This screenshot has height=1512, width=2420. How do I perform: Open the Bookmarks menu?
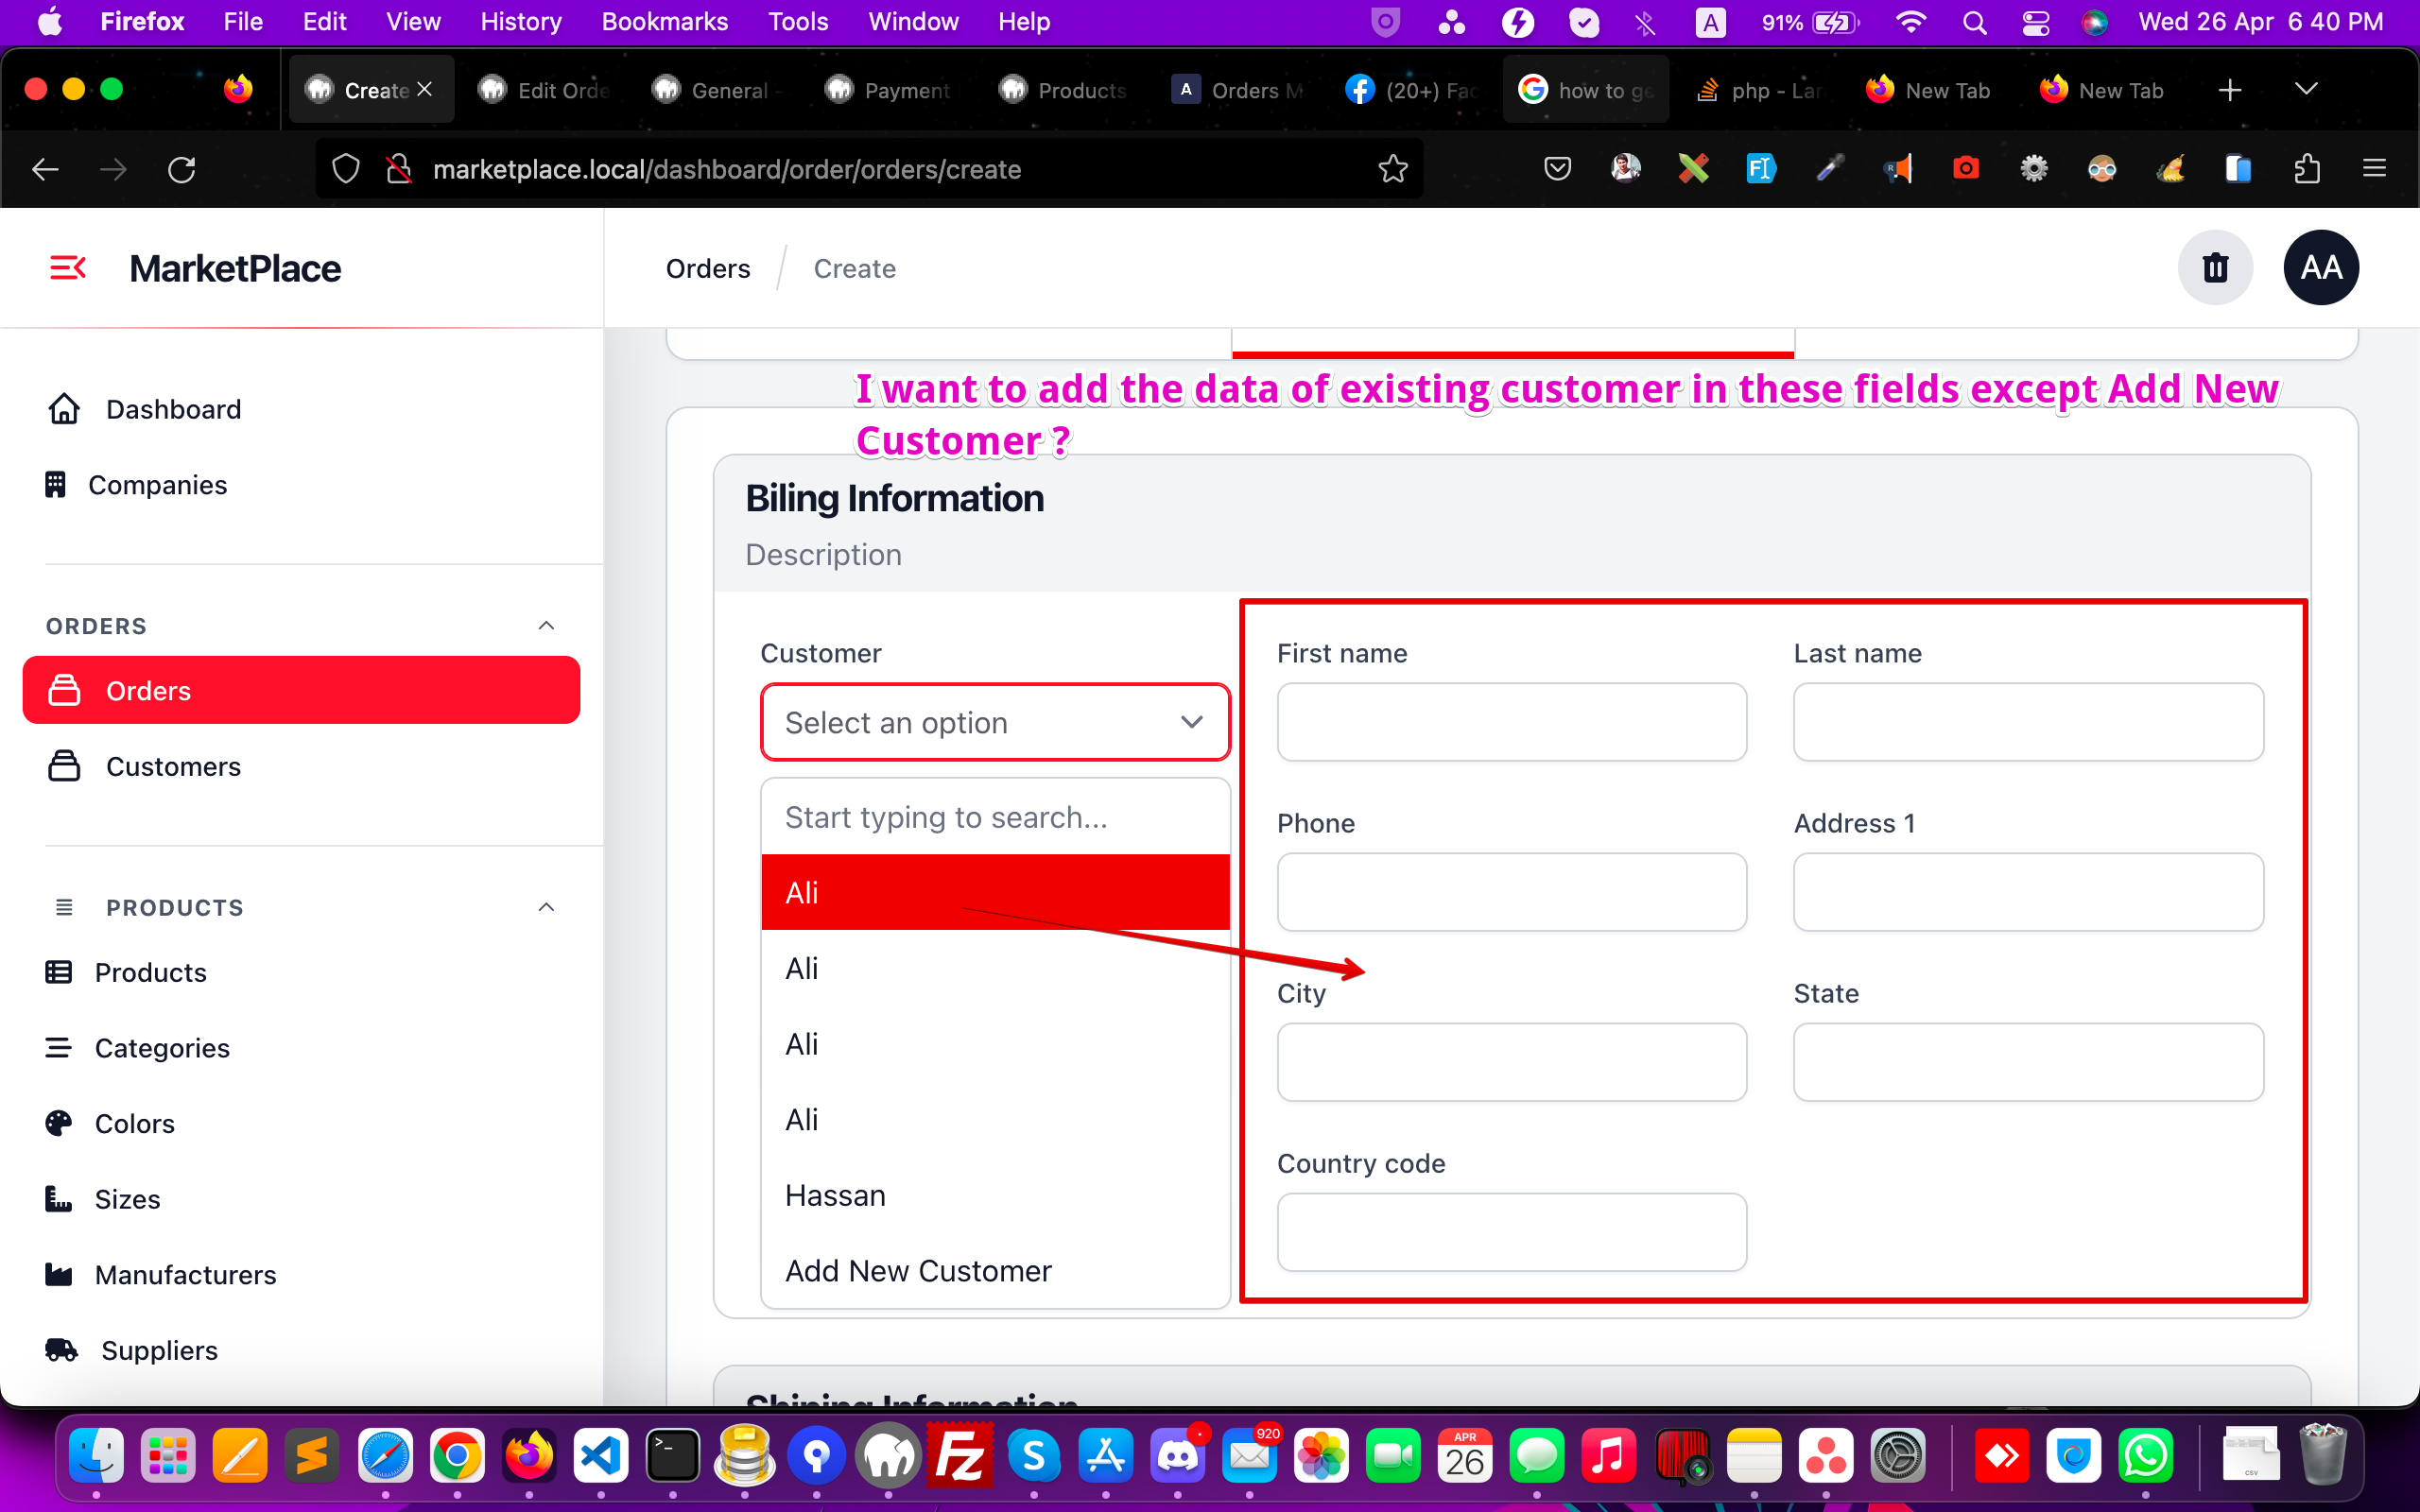(x=664, y=21)
